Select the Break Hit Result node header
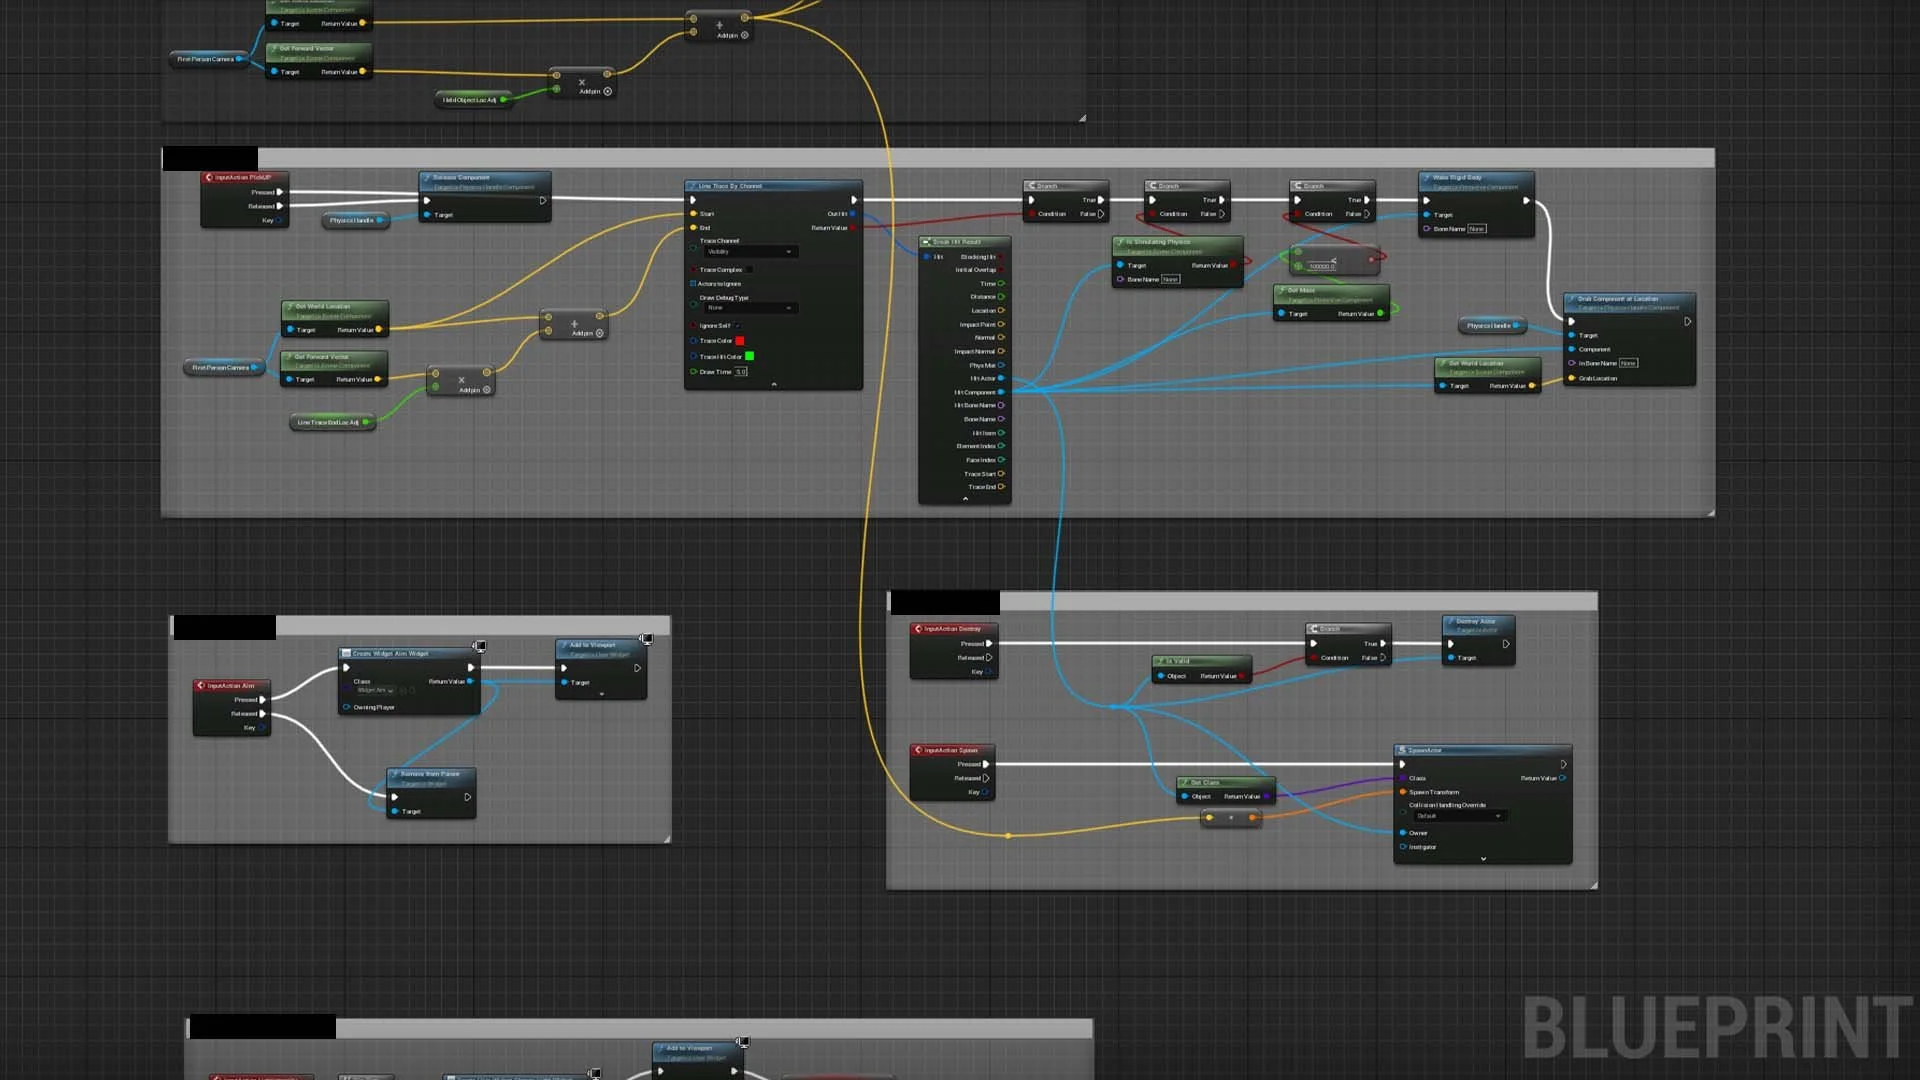 pyautogui.click(x=964, y=242)
